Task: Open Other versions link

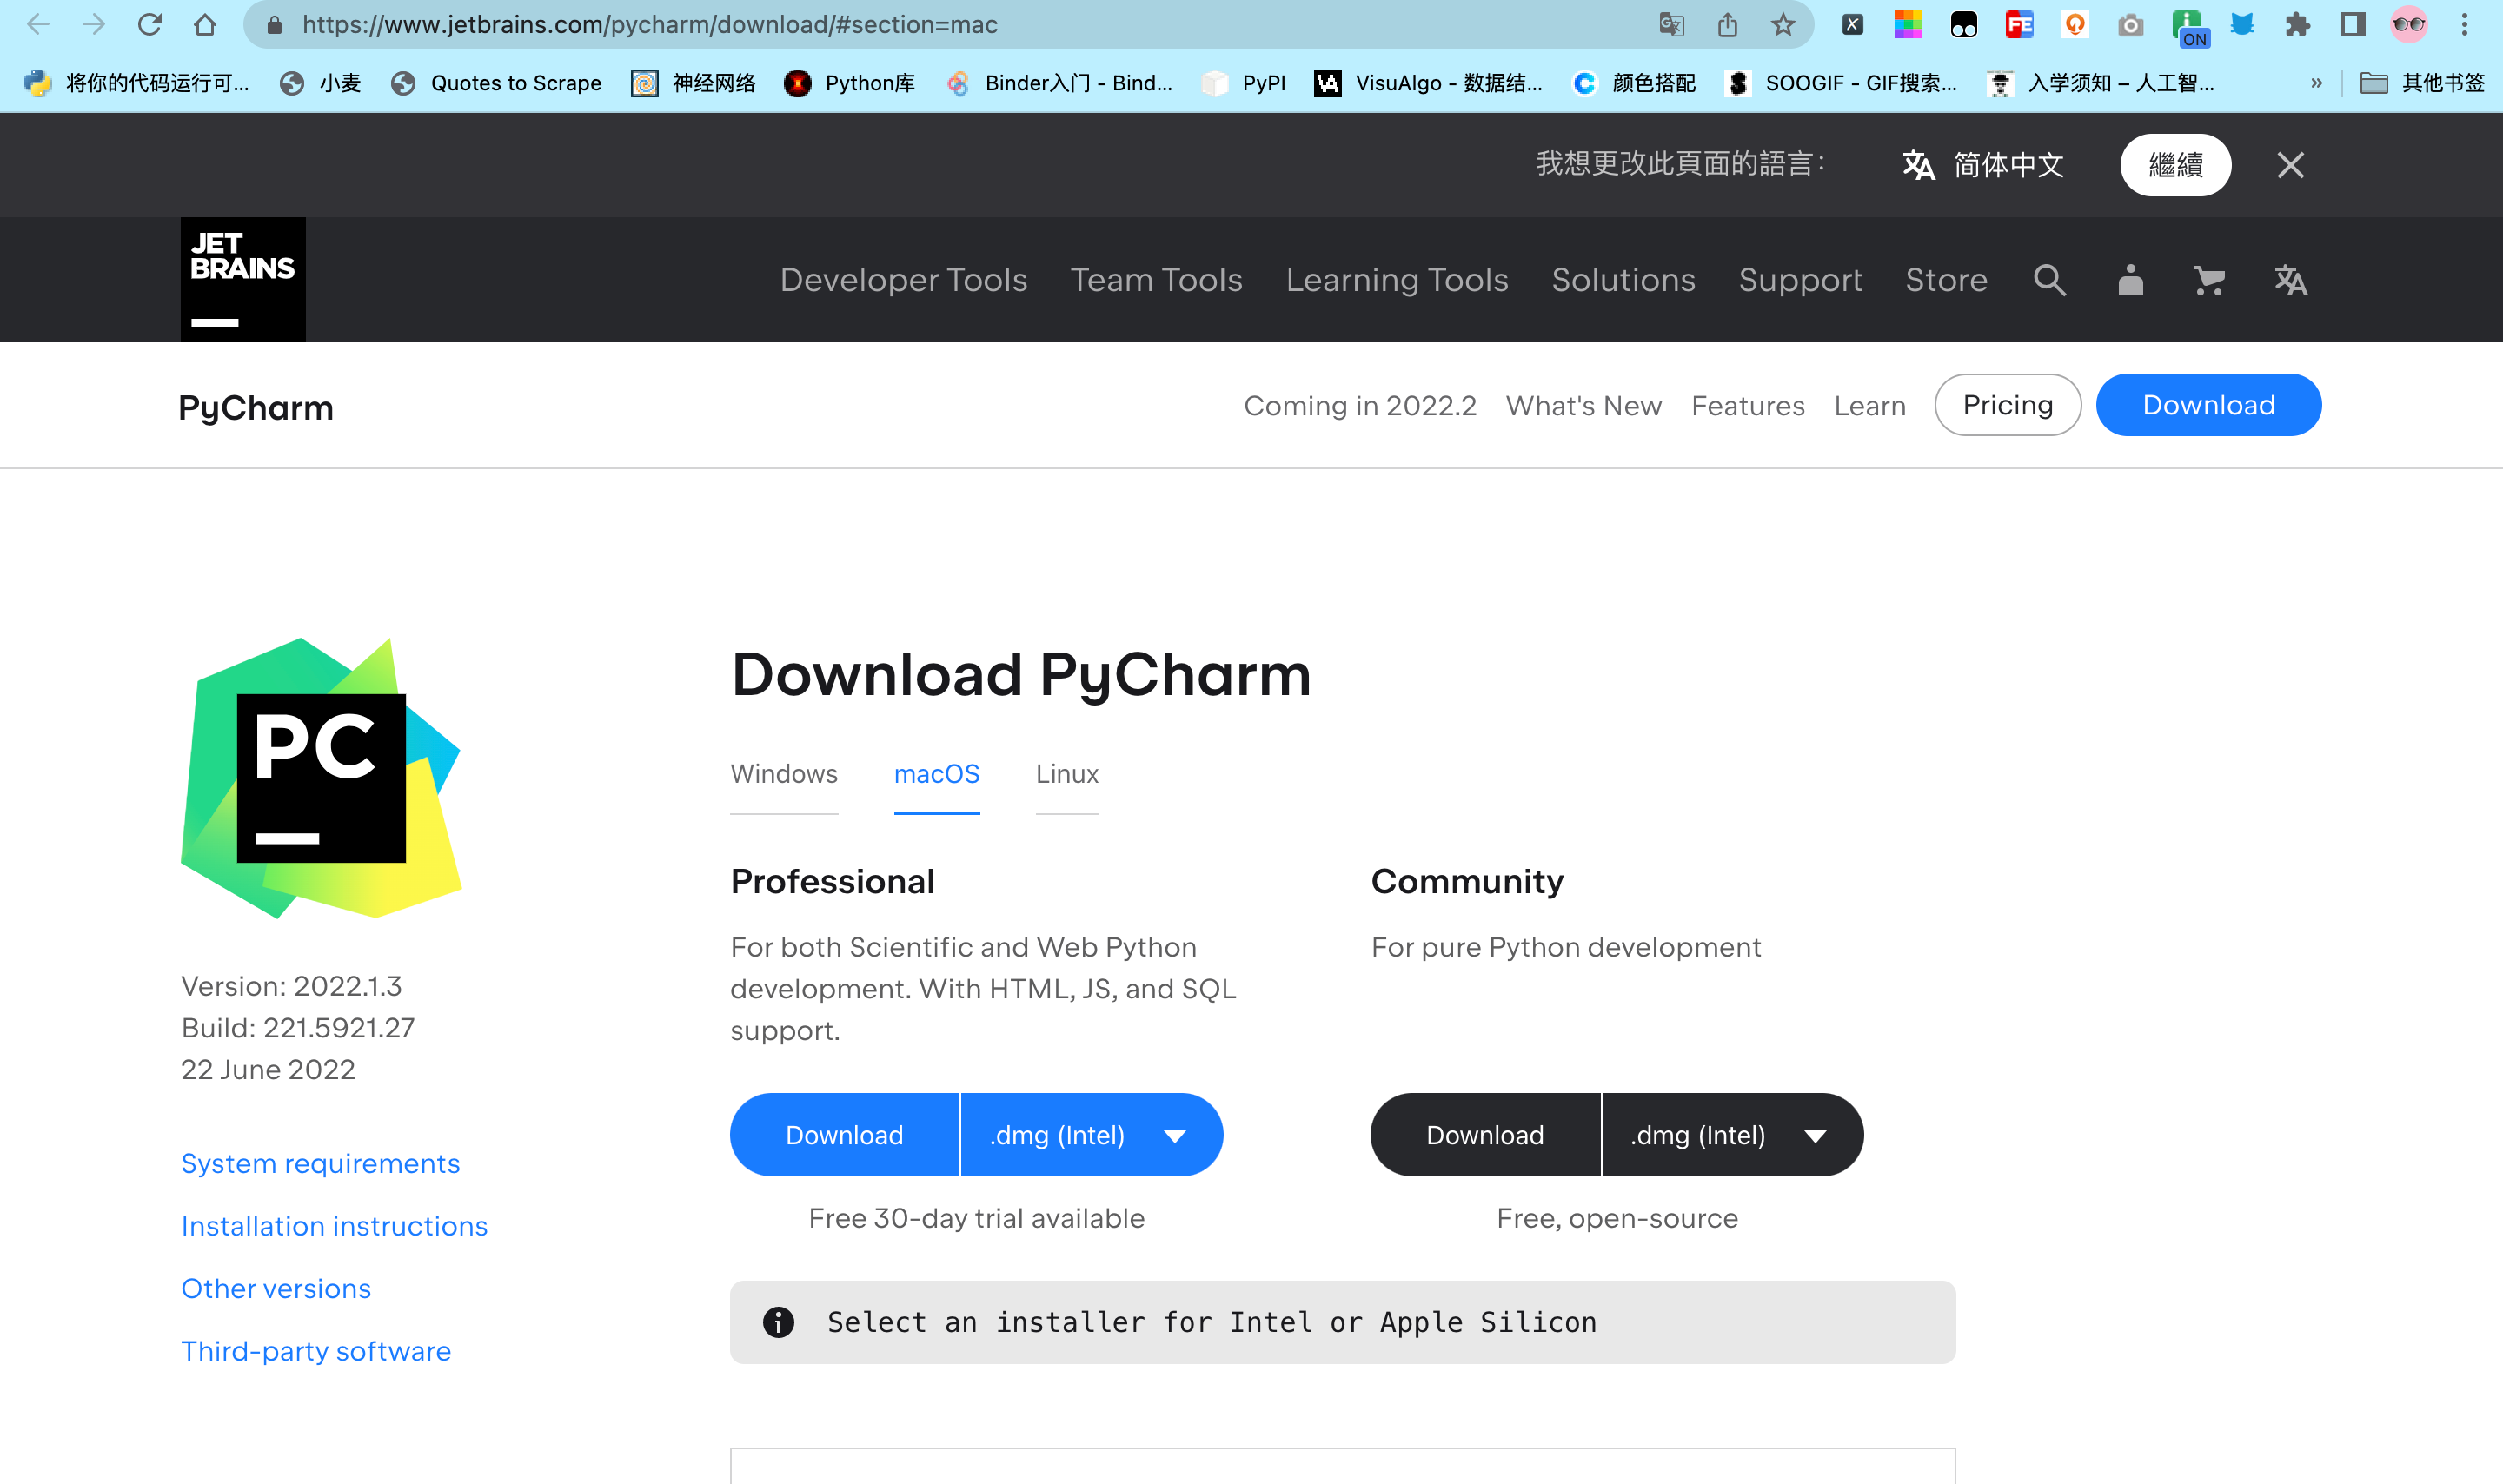Action: click(276, 1289)
